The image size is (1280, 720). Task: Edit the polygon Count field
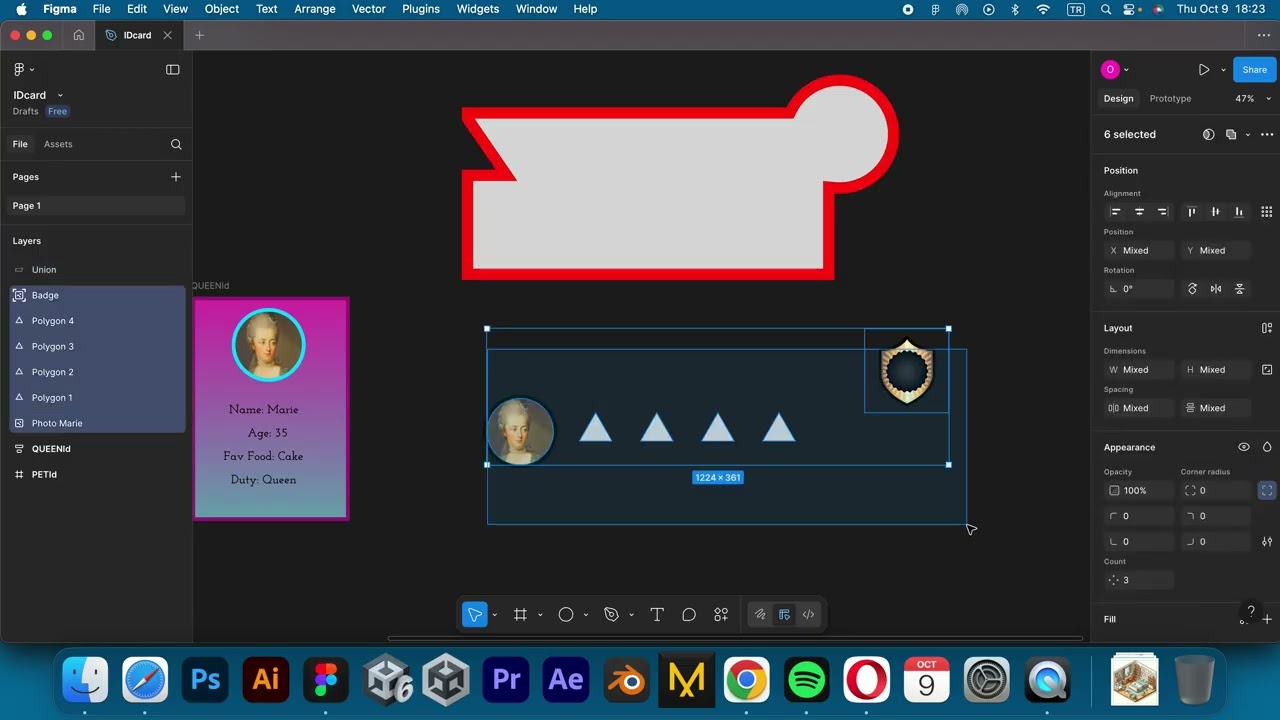point(1139,580)
